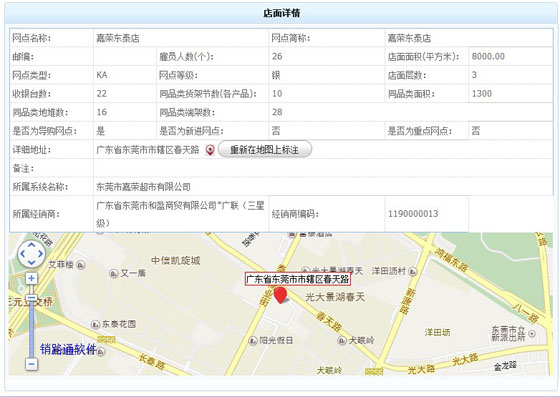Click 阳光假日 place icon on map
Screen dimensions: 560x397
253,341
